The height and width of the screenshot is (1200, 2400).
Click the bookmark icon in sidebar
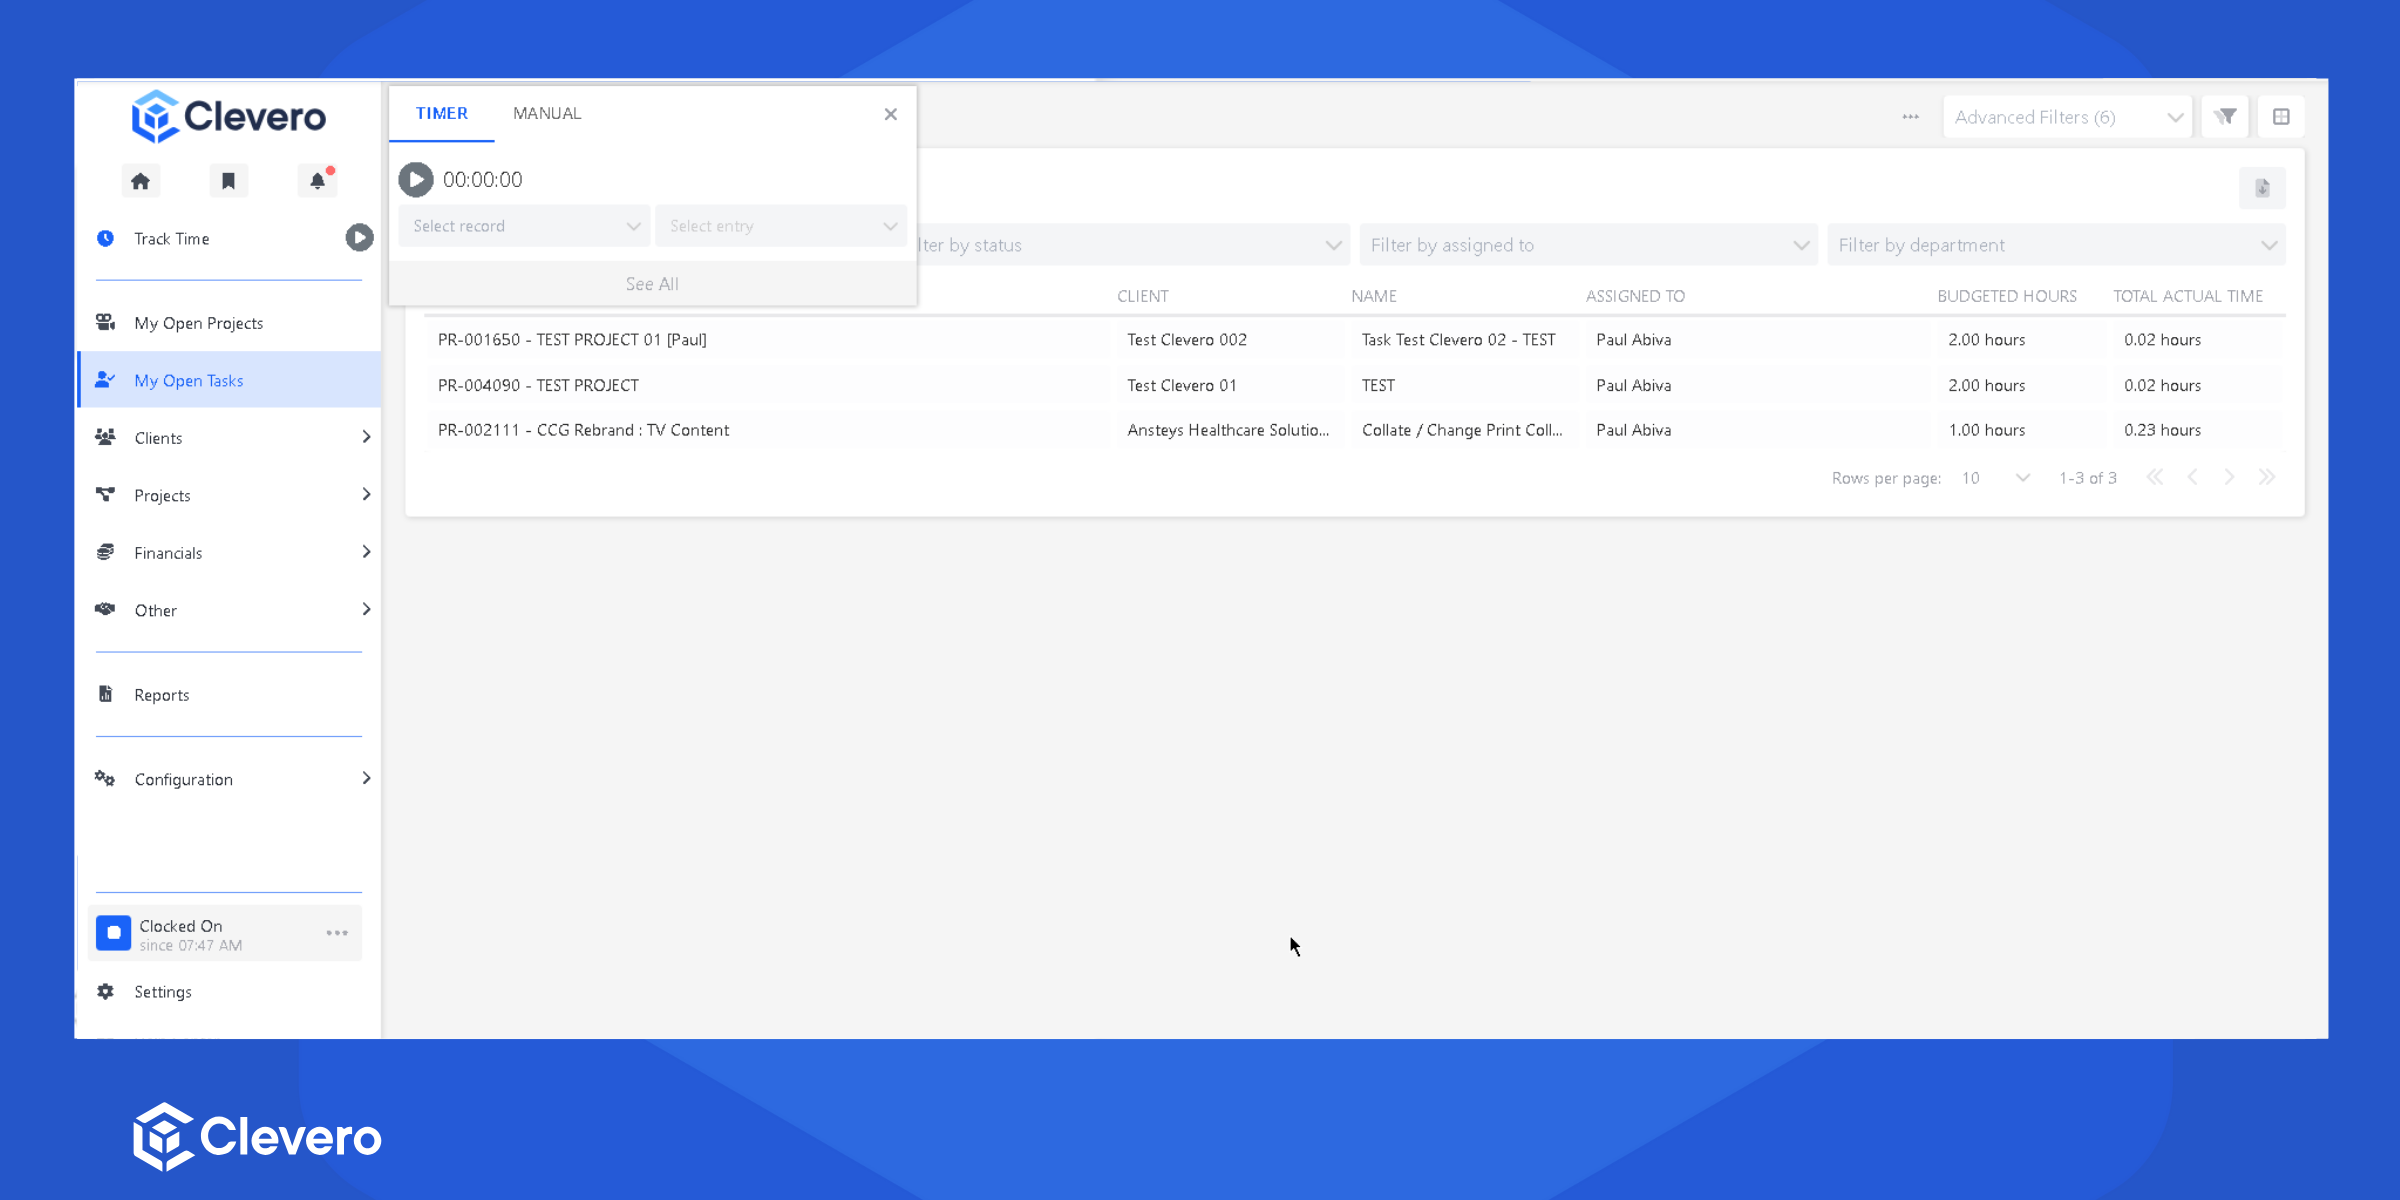(x=228, y=181)
